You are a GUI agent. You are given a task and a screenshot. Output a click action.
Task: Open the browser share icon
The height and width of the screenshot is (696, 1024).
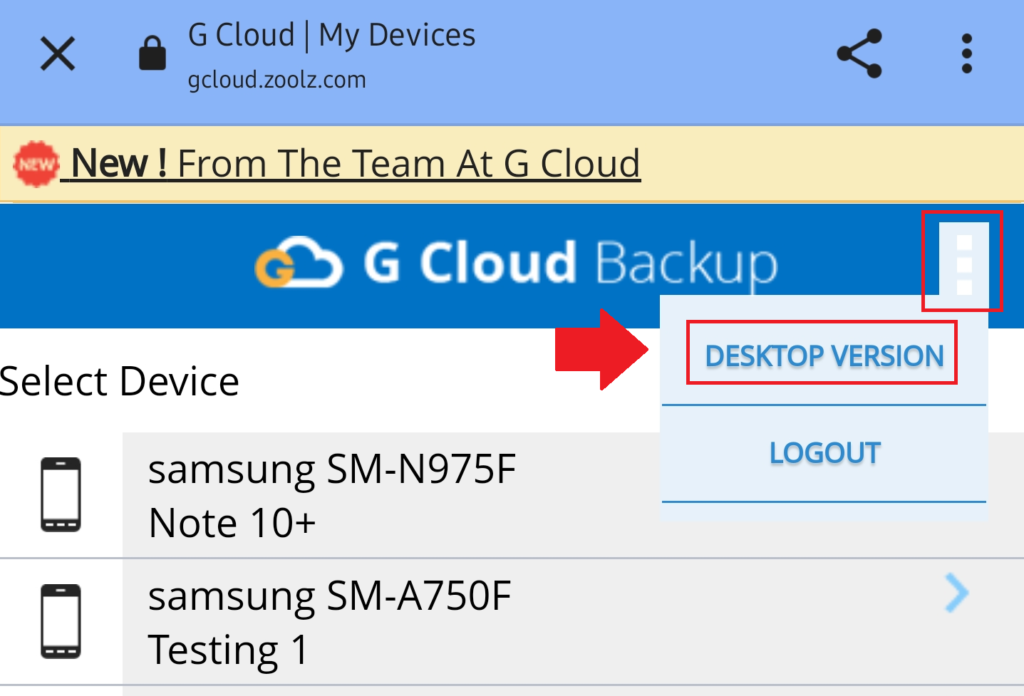pos(858,53)
